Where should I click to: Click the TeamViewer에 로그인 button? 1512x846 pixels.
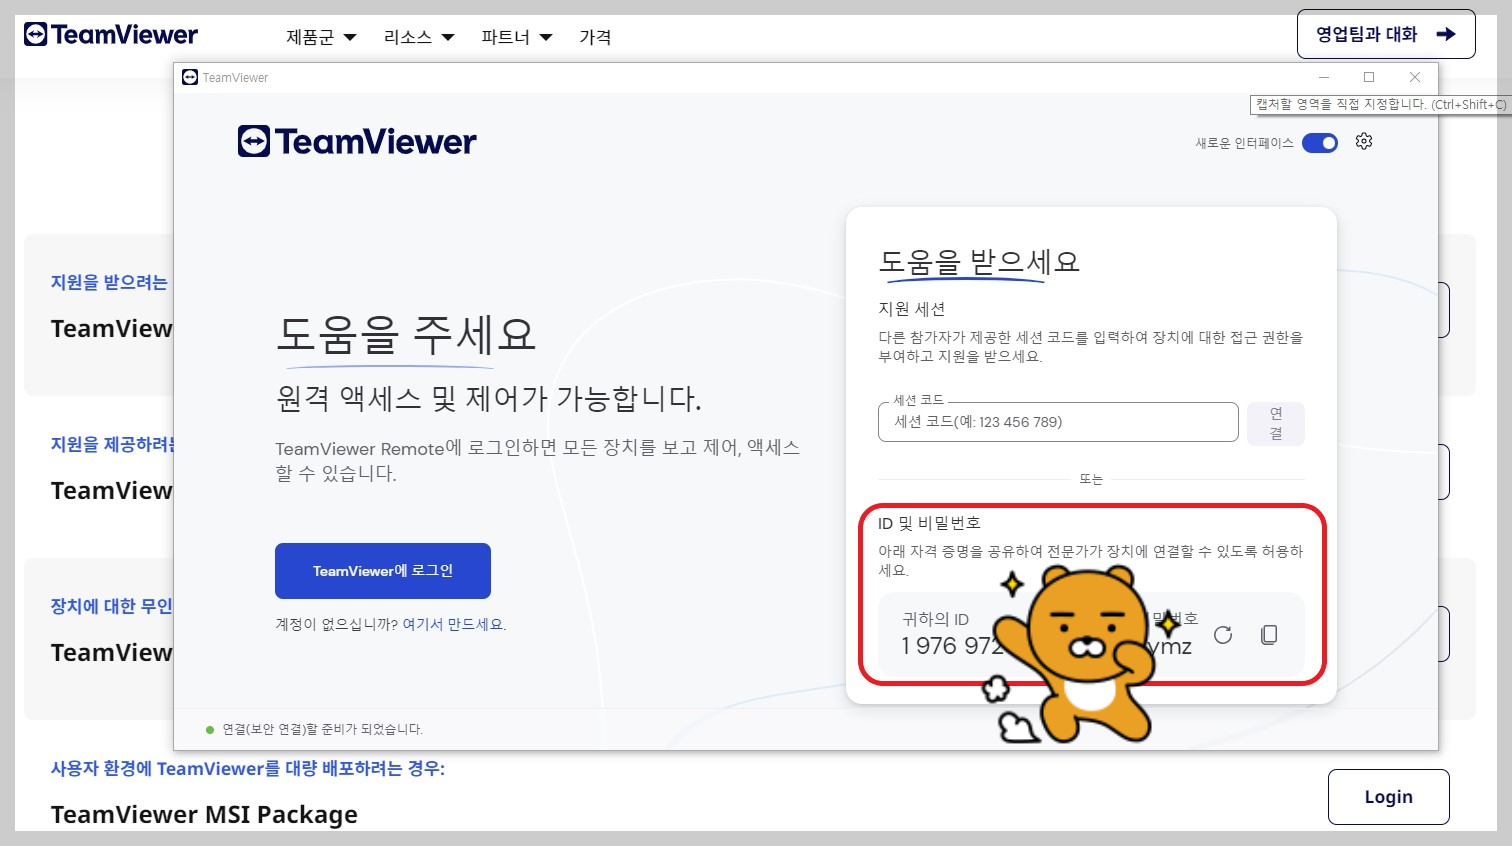383,571
